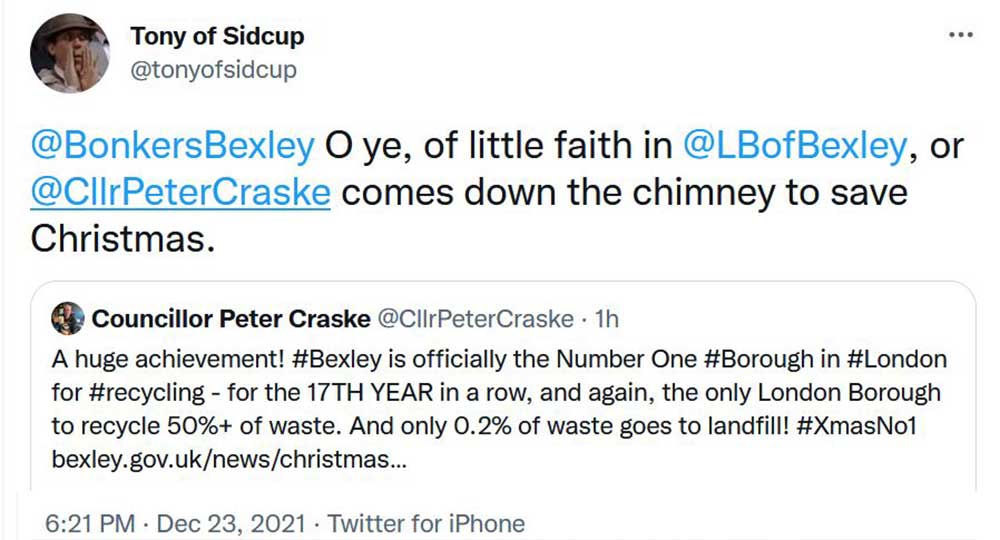The height and width of the screenshot is (540, 1000).
Task: Click the grey @CllrPeterCraske handle in quoted tweet header
Action: pos(474,319)
